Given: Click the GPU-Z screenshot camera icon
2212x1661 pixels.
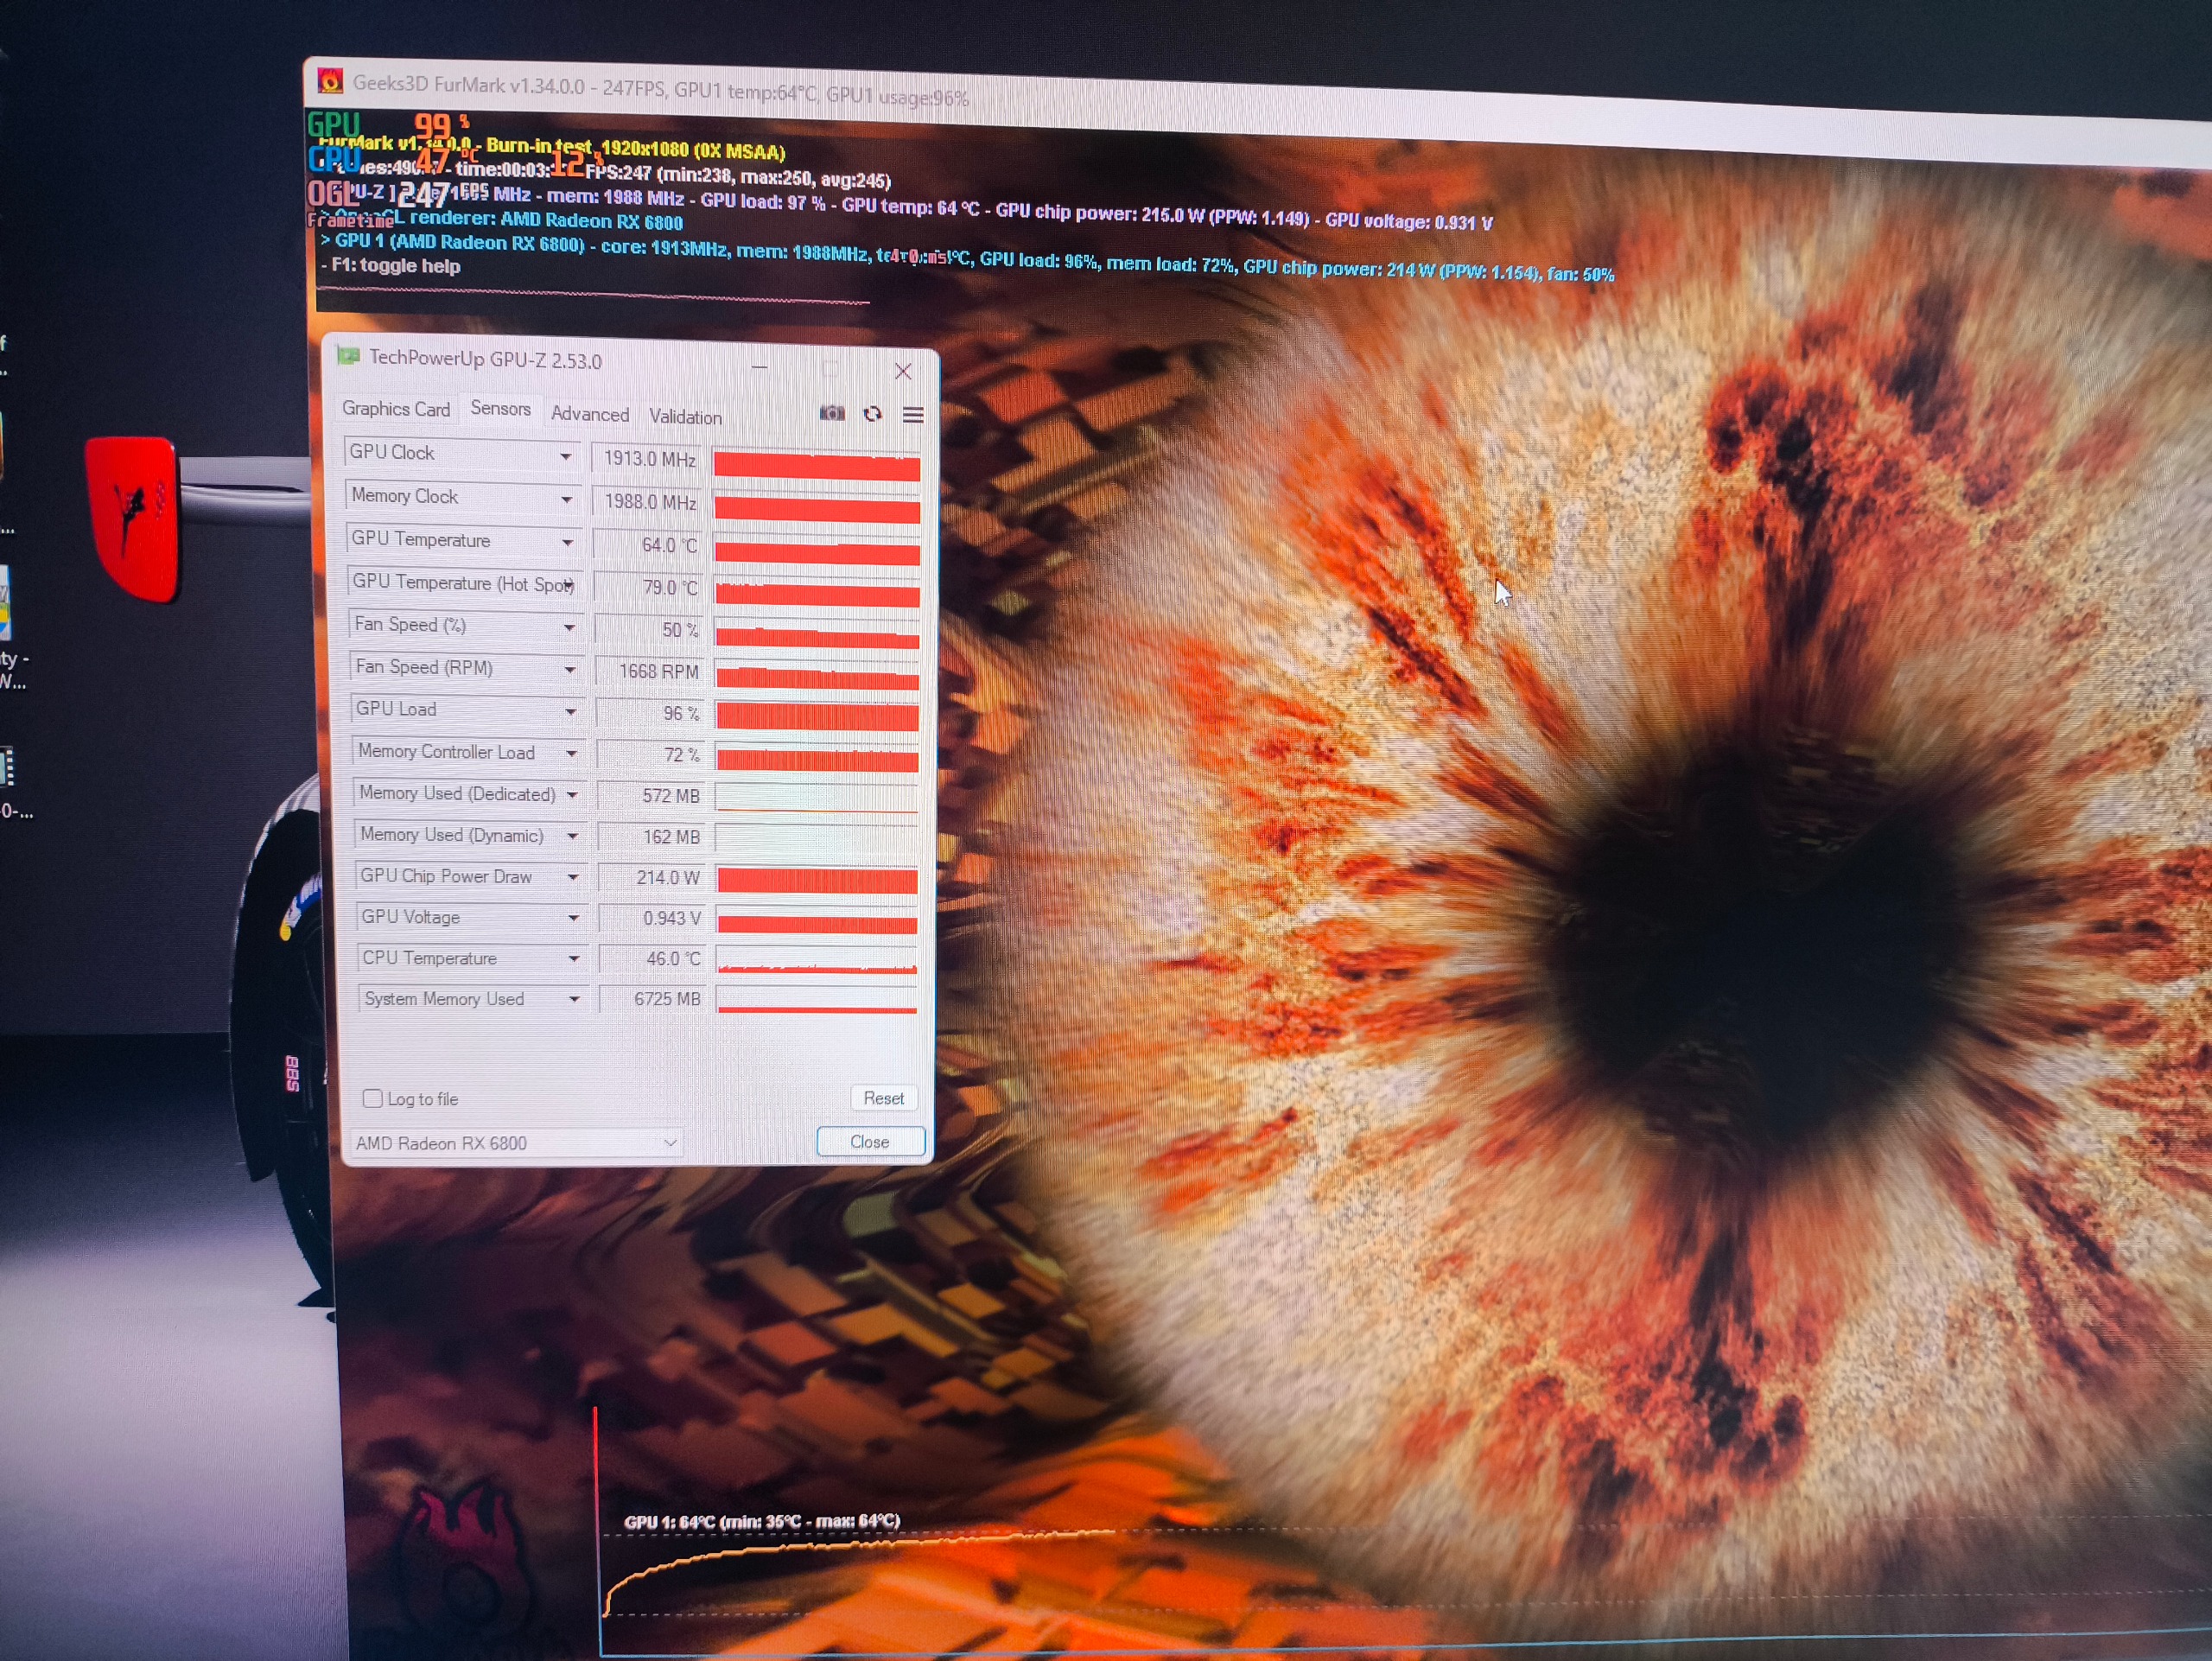Looking at the screenshot, I should [x=832, y=413].
